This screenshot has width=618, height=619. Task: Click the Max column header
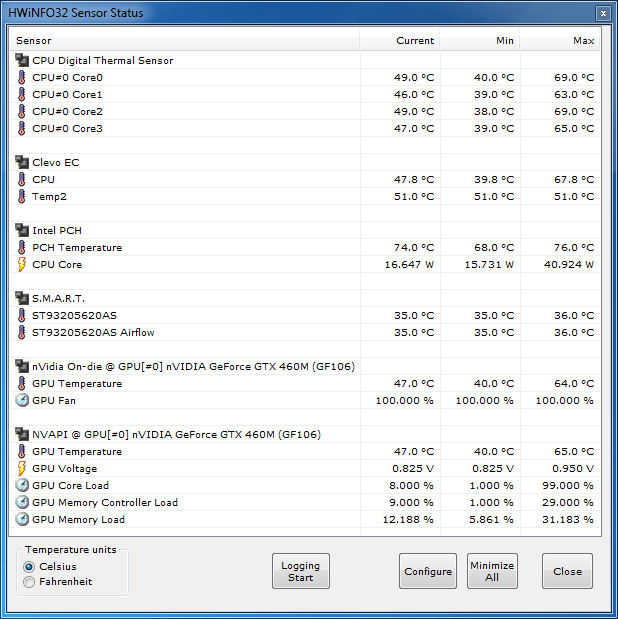[560, 41]
